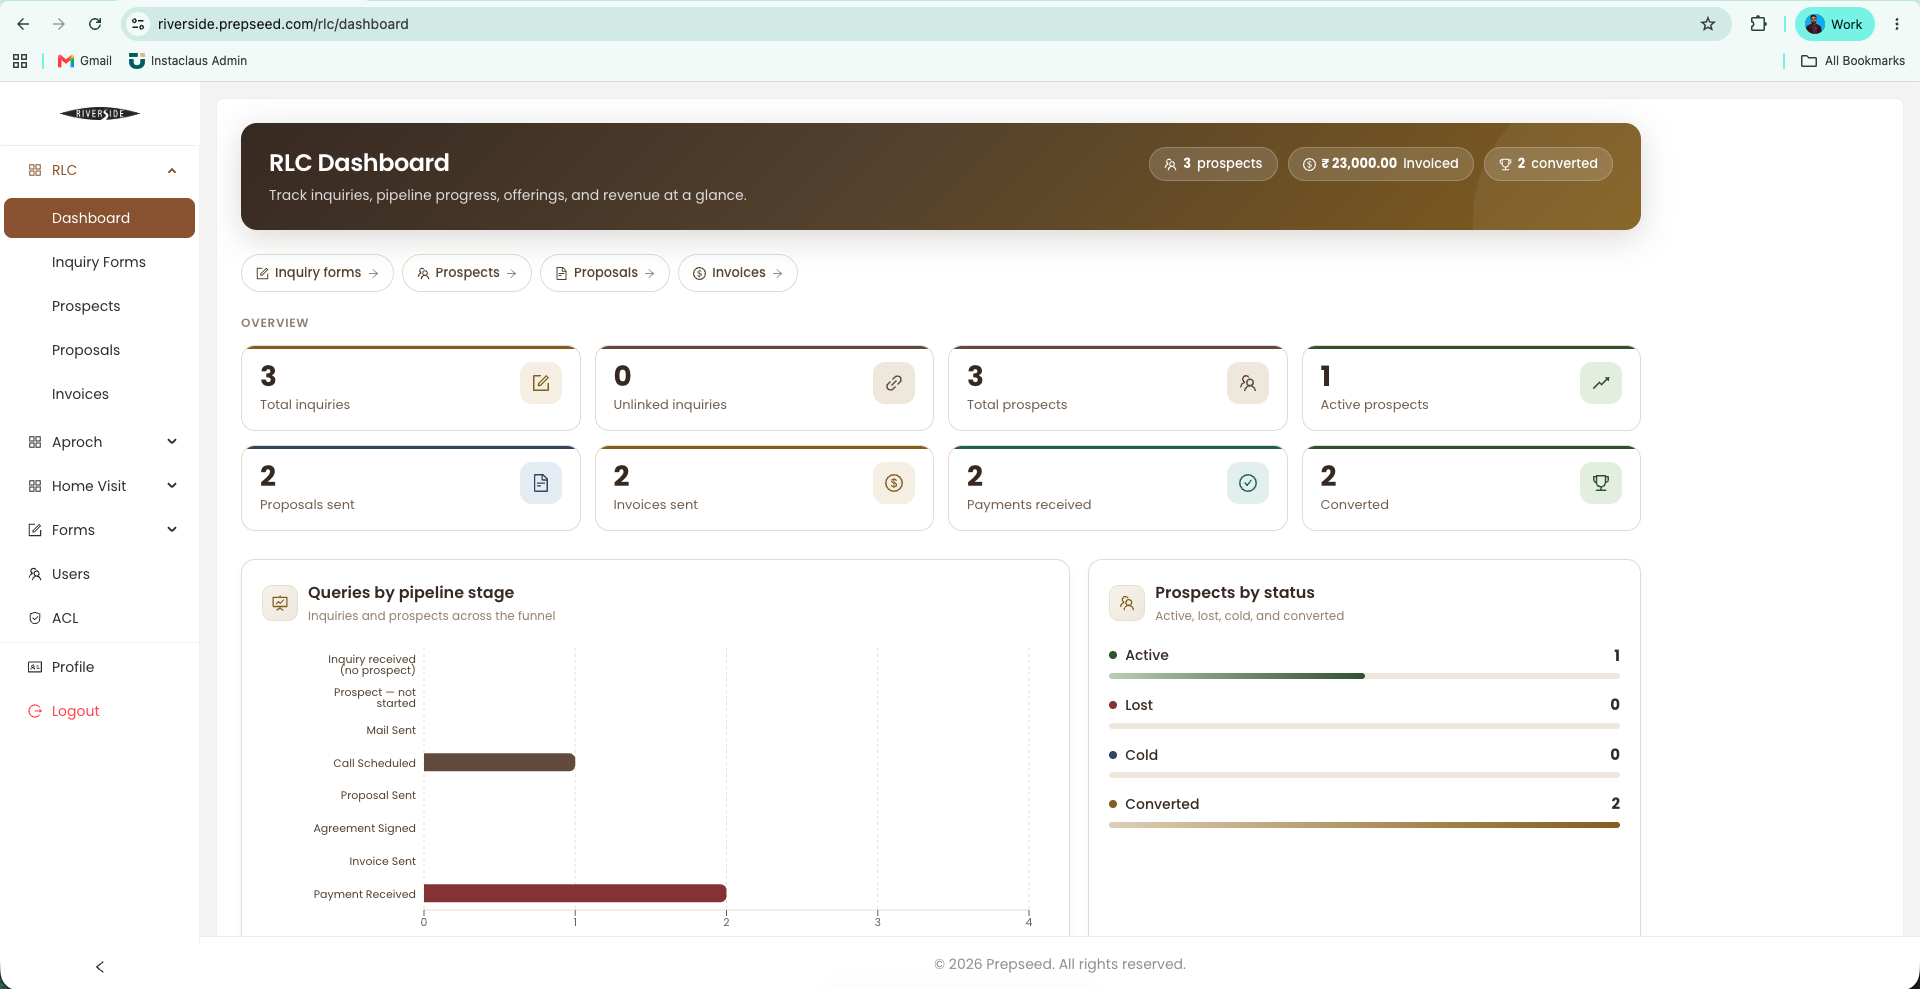Viewport: 1920px width, 989px height.
Task: Click the Prospects by status icon
Action: pos(1127,603)
